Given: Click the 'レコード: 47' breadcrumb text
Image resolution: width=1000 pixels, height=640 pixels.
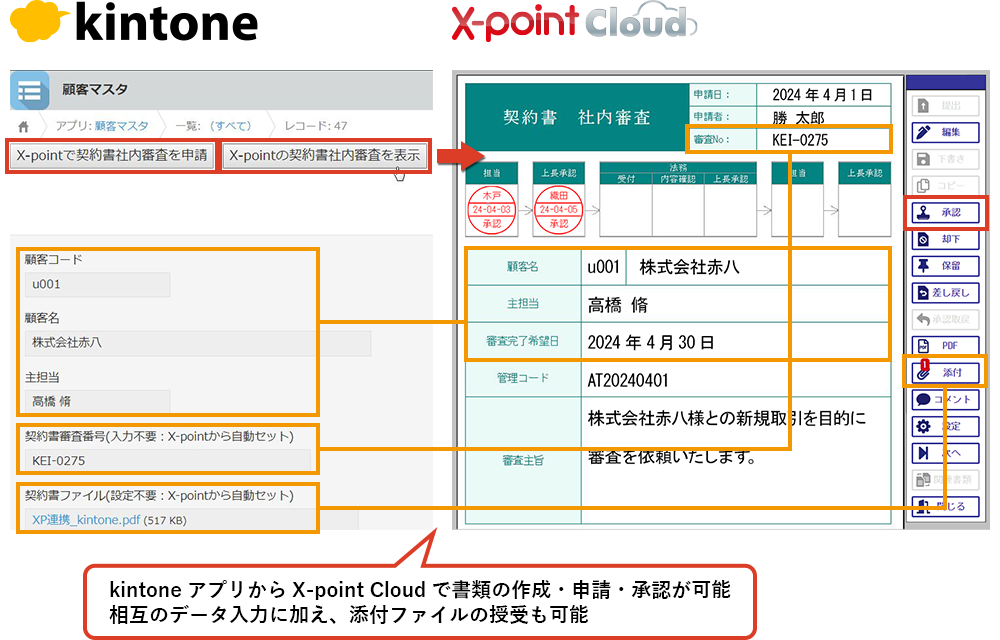Looking at the screenshot, I should [x=316, y=126].
